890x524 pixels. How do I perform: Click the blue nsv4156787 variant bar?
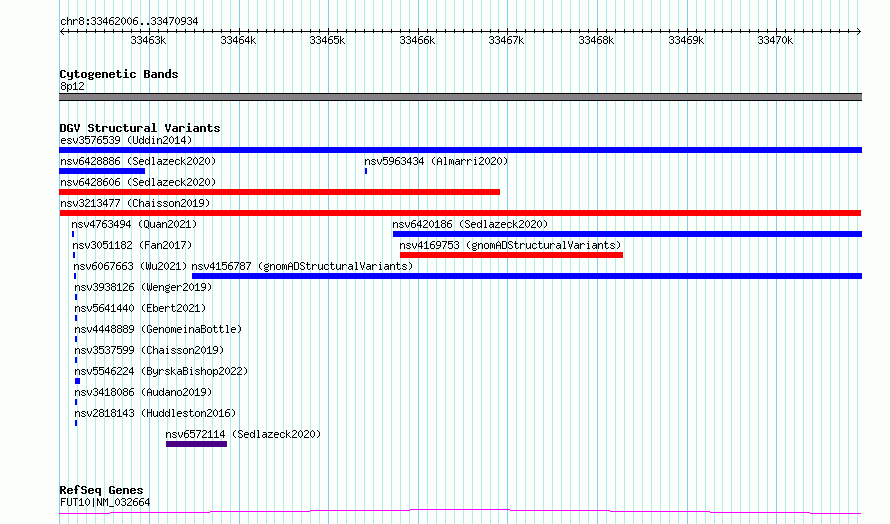pos(527,276)
